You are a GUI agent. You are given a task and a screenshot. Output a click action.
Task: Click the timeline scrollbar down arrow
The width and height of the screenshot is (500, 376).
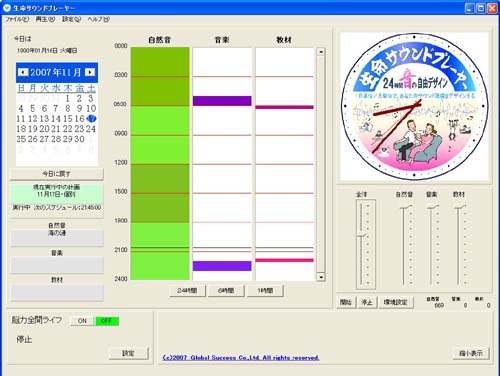coord(321,277)
